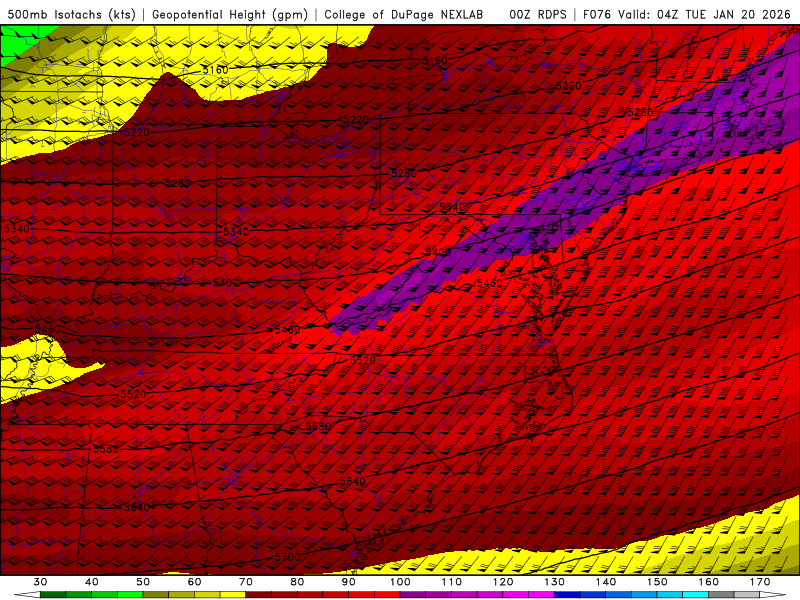Select the cyan 155-160 knot color swatch
This screenshot has height=600, width=800.
[696, 595]
